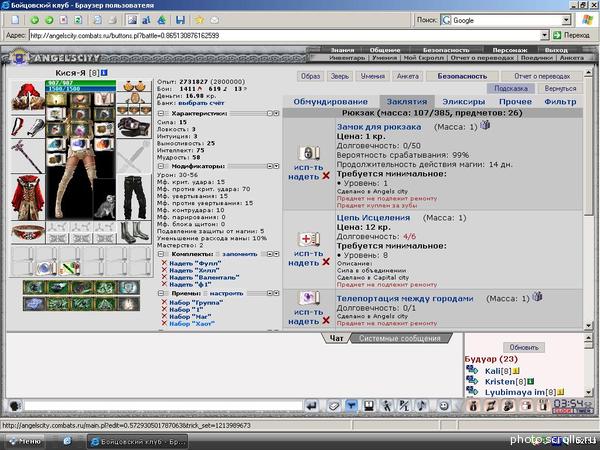Click the exchange arrows icon in bottom bar
Viewport: 600px width, 450px height.
491,406
